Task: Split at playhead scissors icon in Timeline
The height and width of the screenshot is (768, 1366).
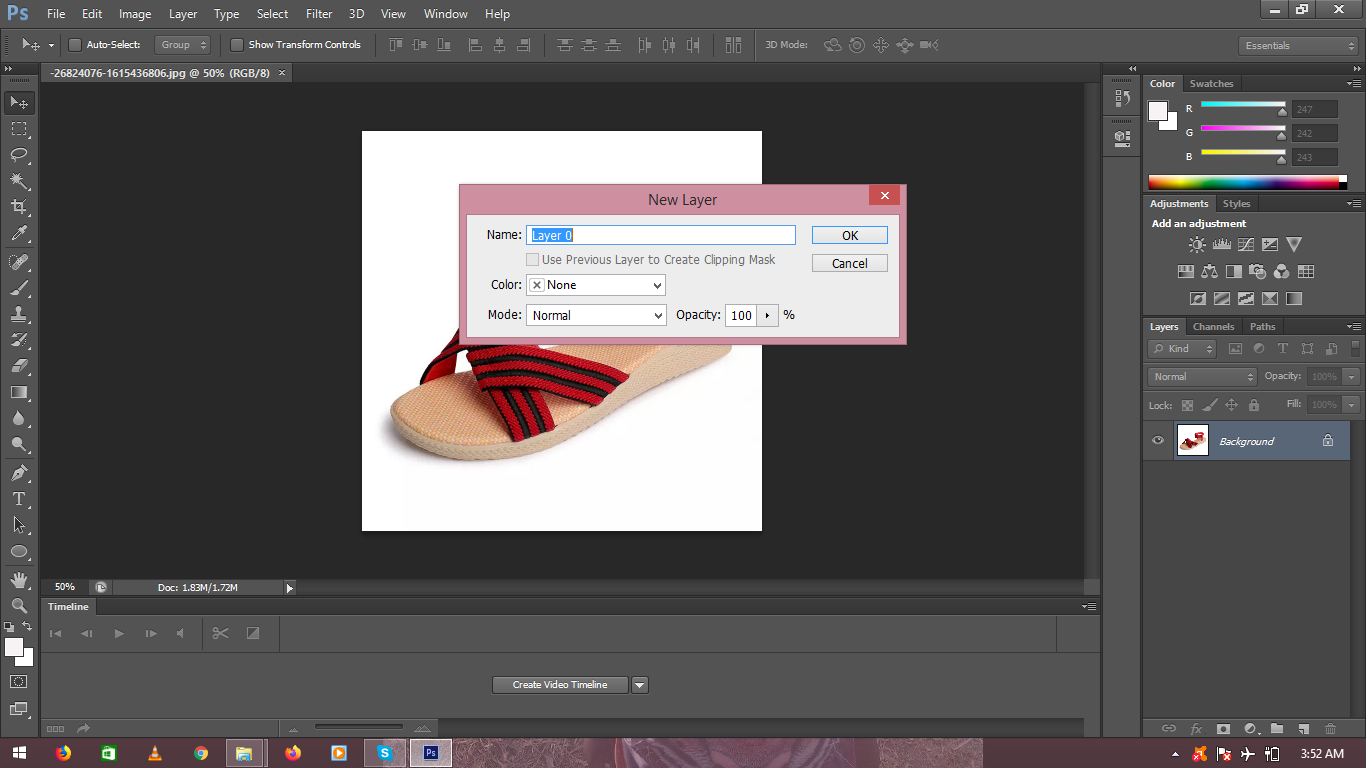Action: tap(221, 633)
